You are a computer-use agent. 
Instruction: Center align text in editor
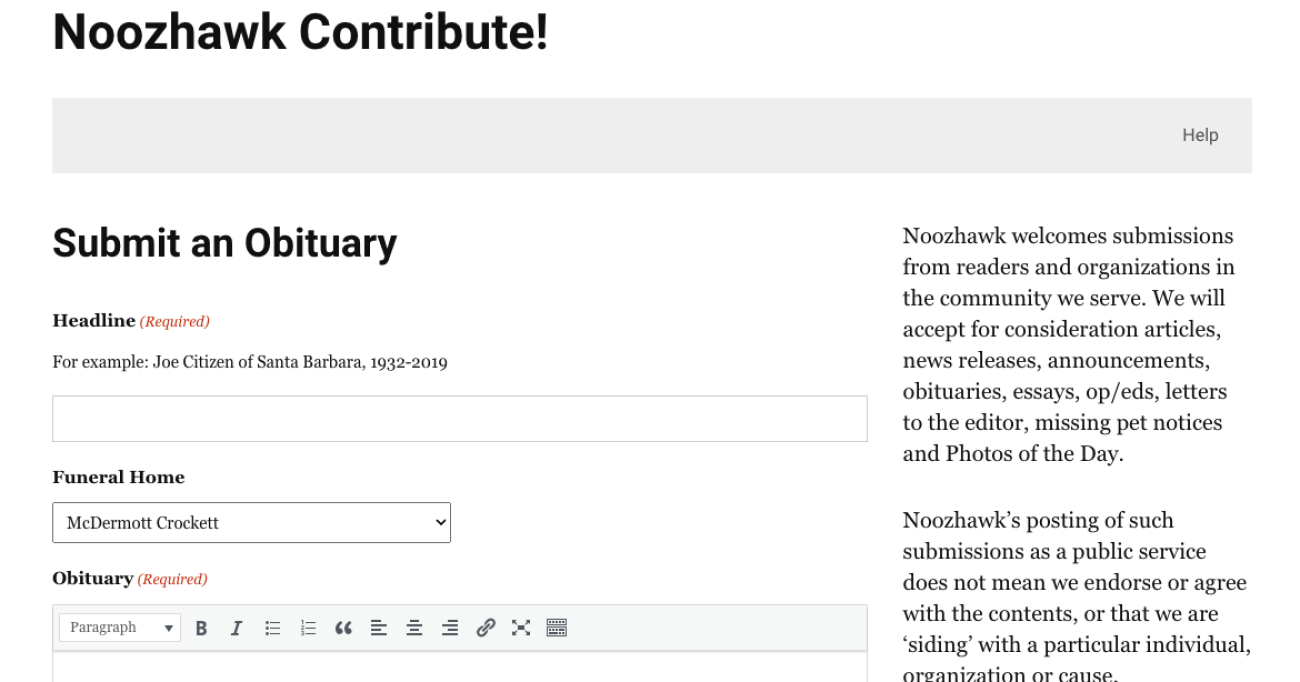(x=414, y=628)
